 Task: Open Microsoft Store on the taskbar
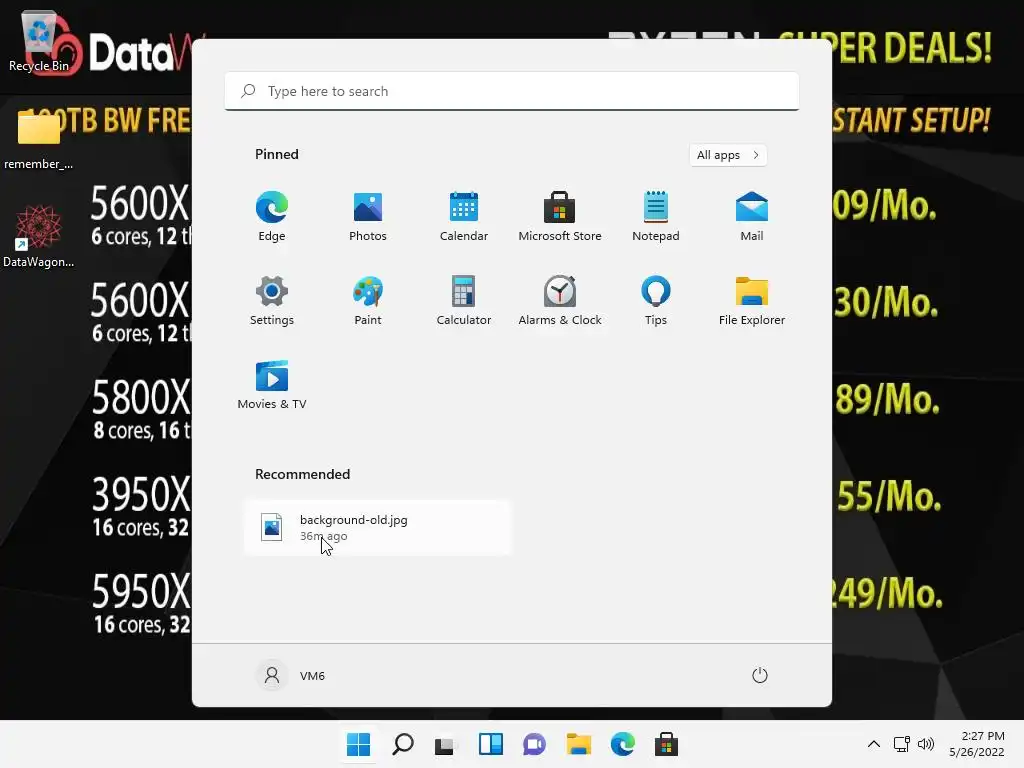(x=666, y=744)
